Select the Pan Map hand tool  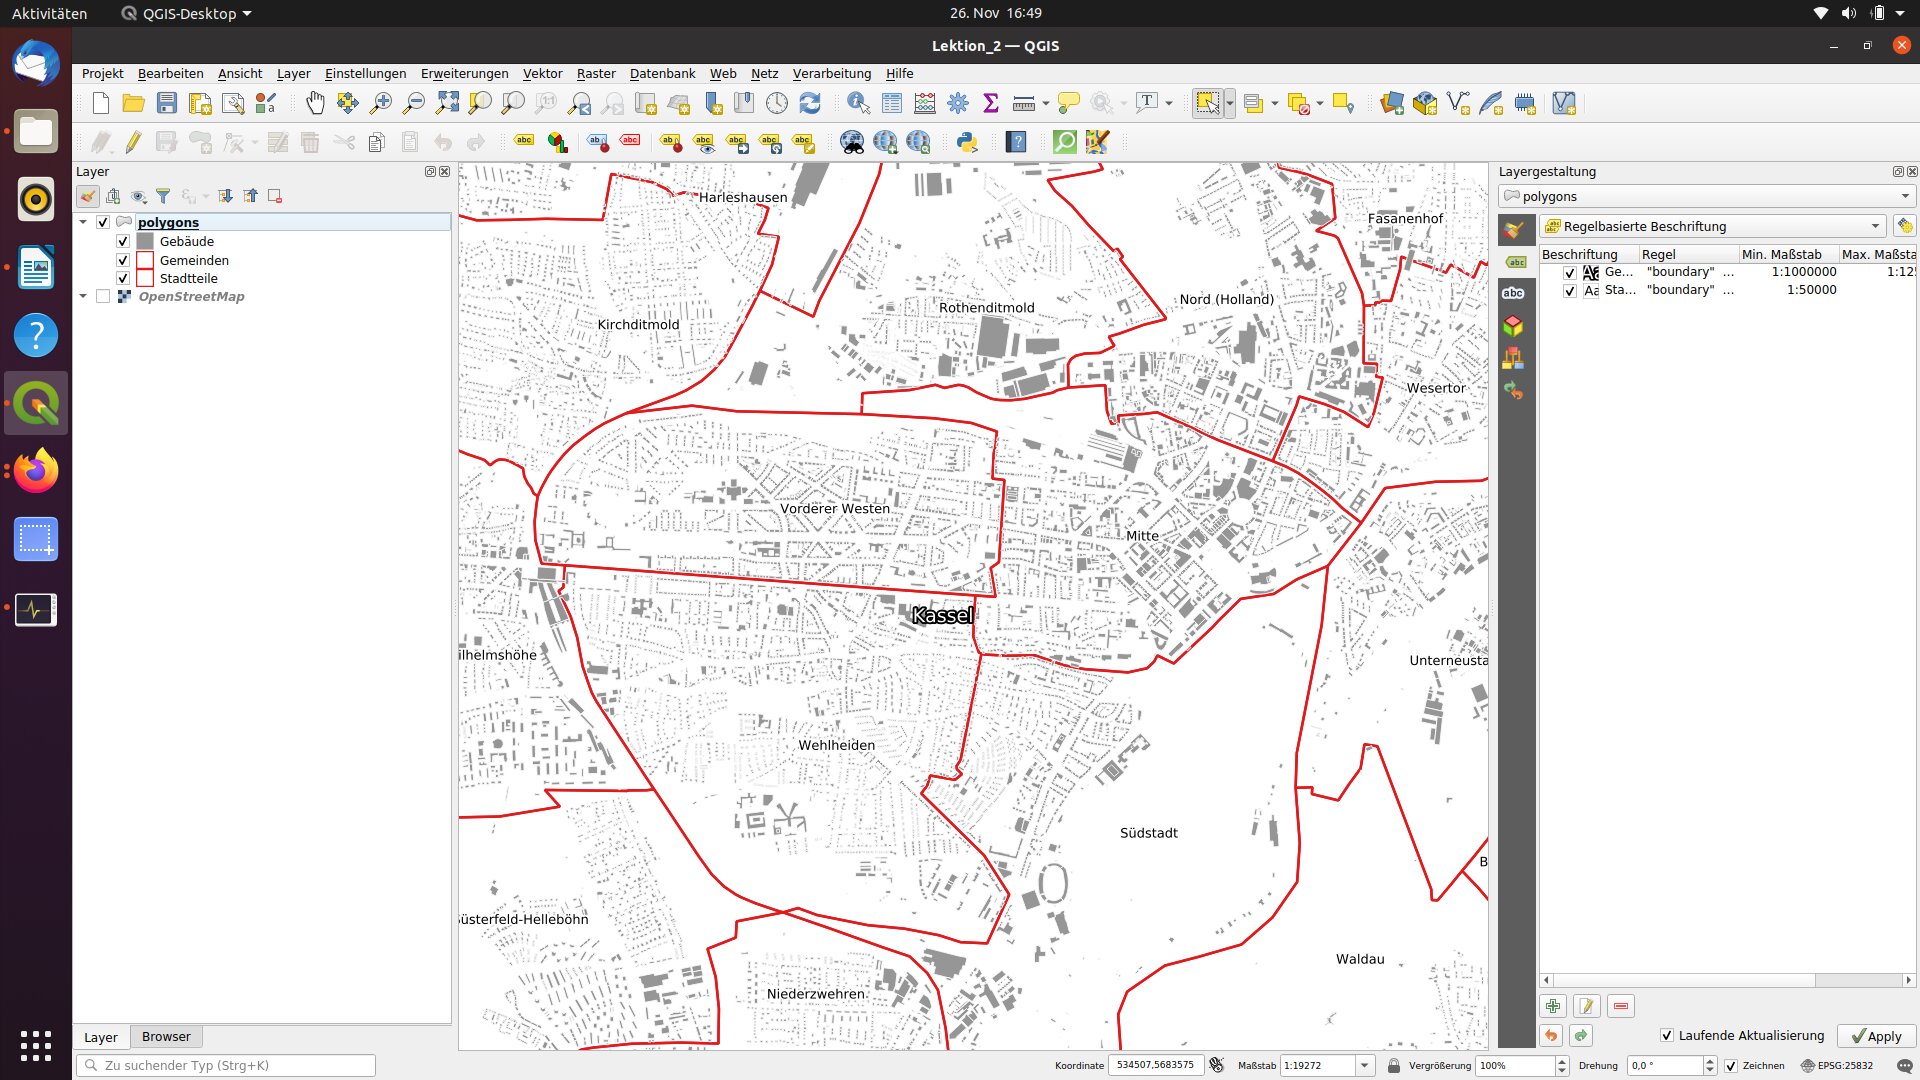pyautogui.click(x=315, y=103)
